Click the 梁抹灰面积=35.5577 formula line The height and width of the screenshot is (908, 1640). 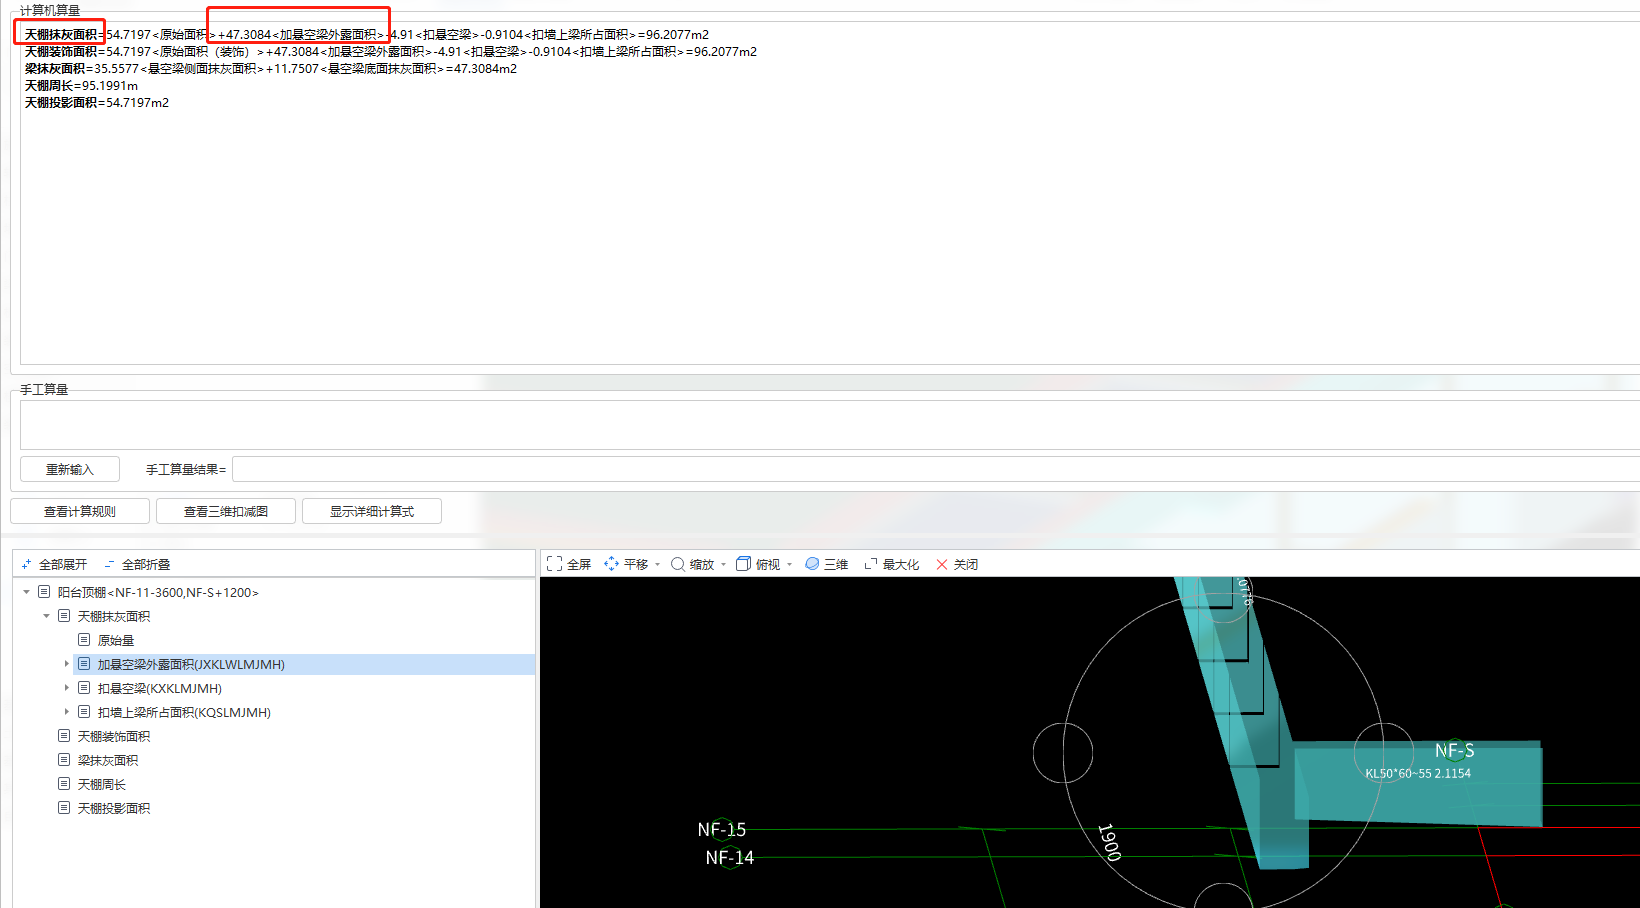(271, 69)
